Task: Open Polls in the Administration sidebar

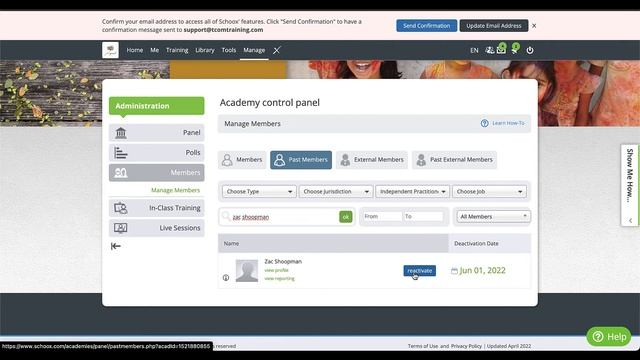Action: 157,153
